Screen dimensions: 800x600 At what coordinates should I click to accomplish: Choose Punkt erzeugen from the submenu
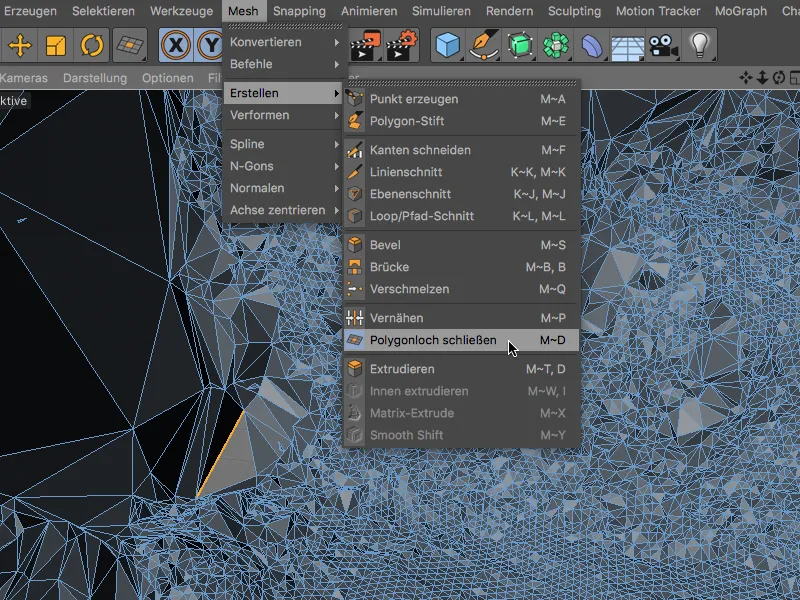point(462,99)
